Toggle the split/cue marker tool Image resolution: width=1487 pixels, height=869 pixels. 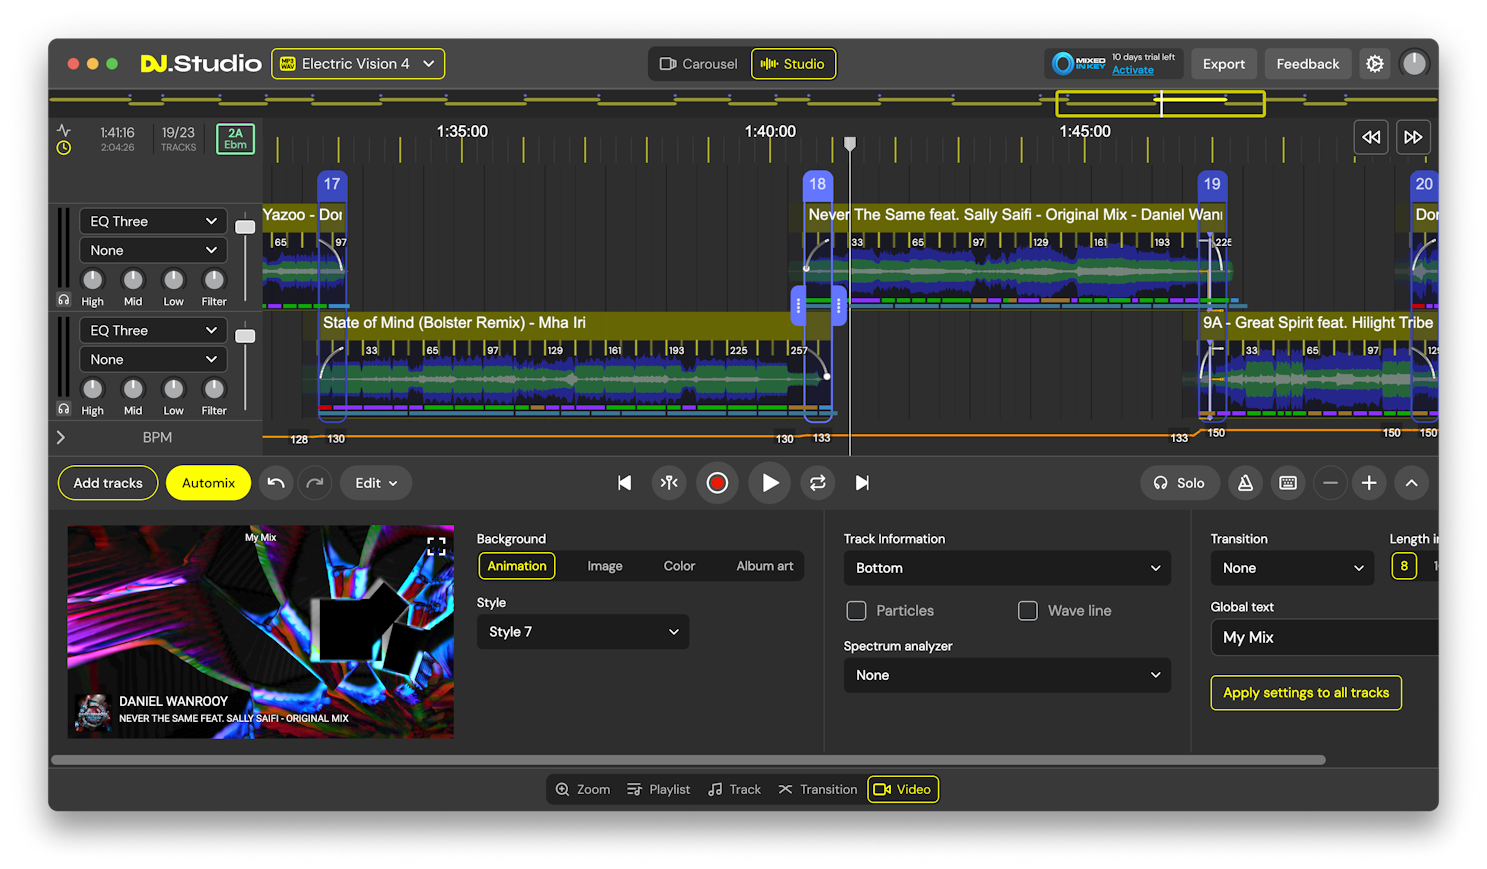669,483
